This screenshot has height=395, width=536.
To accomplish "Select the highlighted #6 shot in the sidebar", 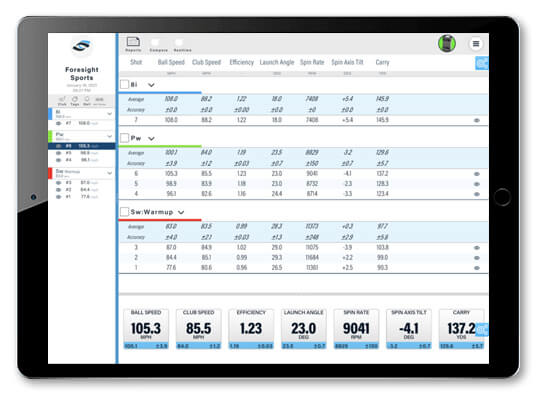I will tap(82, 146).
